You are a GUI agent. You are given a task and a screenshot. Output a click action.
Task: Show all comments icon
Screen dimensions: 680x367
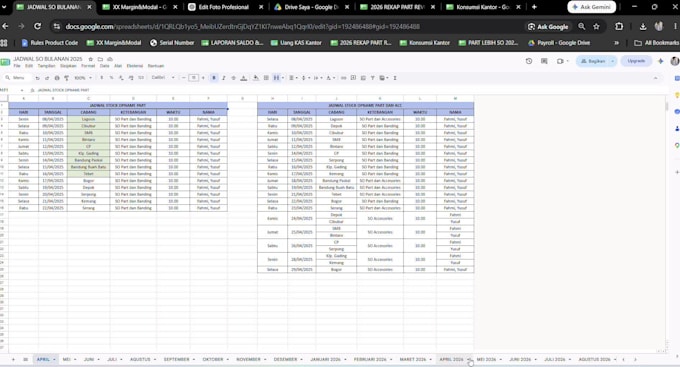(x=544, y=61)
